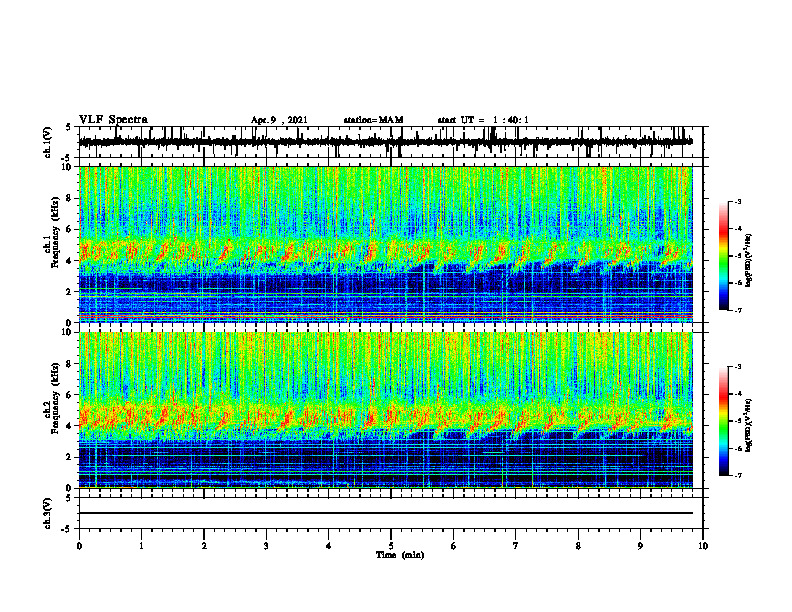Click time axis tick label "4"

[329, 546]
